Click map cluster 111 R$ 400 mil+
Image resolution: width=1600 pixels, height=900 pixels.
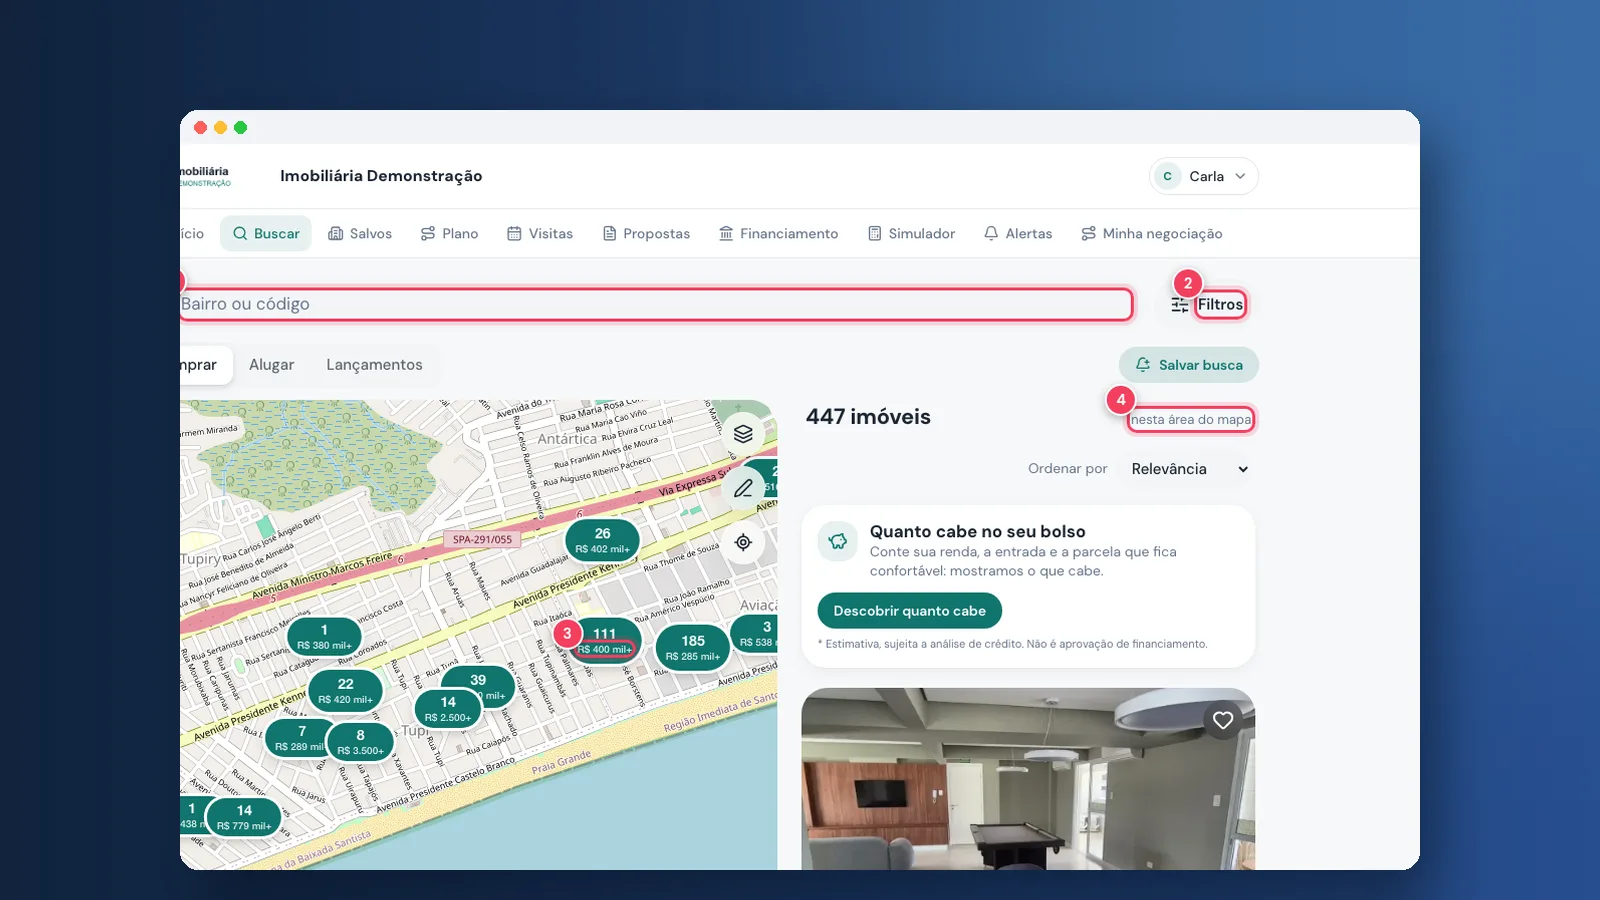pyautogui.click(x=604, y=641)
